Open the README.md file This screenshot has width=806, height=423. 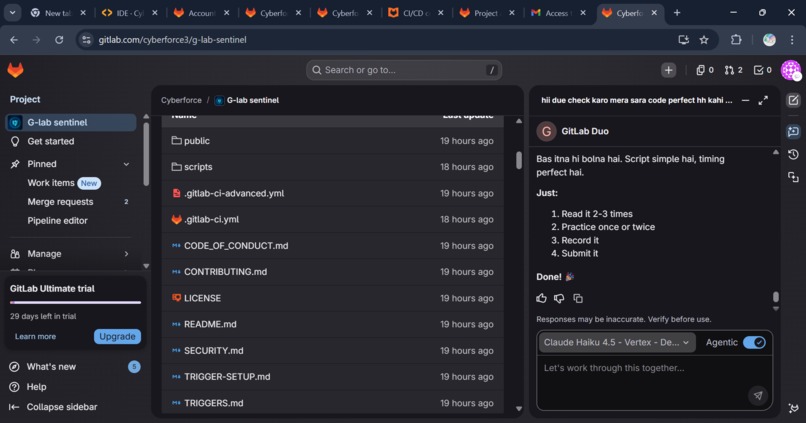point(210,324)
